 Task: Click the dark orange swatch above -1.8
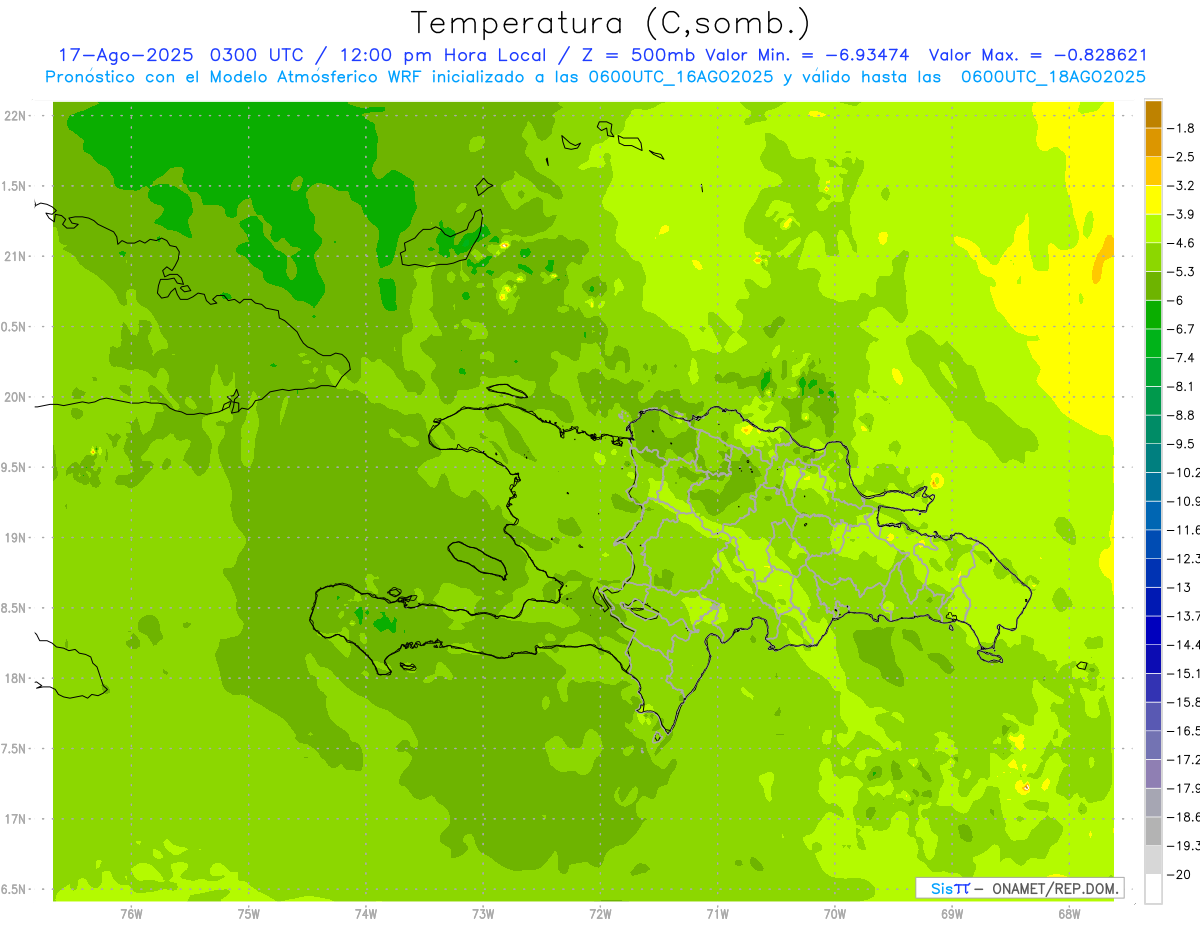tap(1154, 113)
